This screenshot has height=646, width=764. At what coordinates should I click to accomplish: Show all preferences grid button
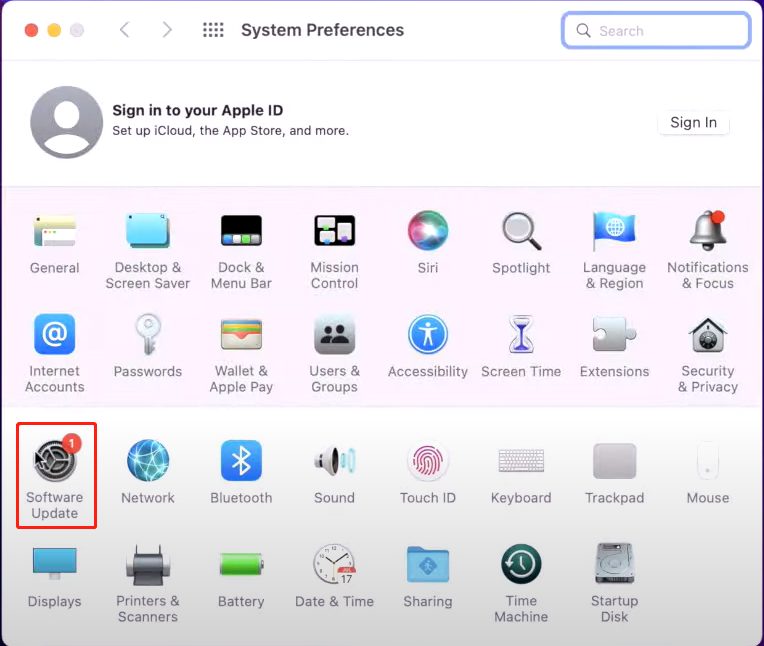click(x=213, y=30)
